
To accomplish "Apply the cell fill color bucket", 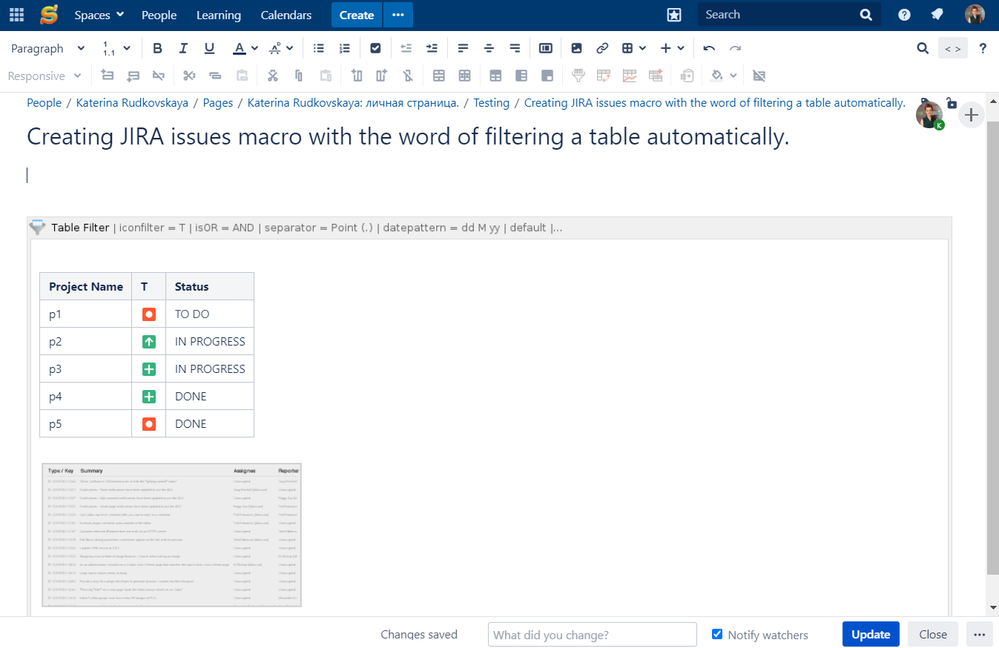I will [x=717, y=76].
